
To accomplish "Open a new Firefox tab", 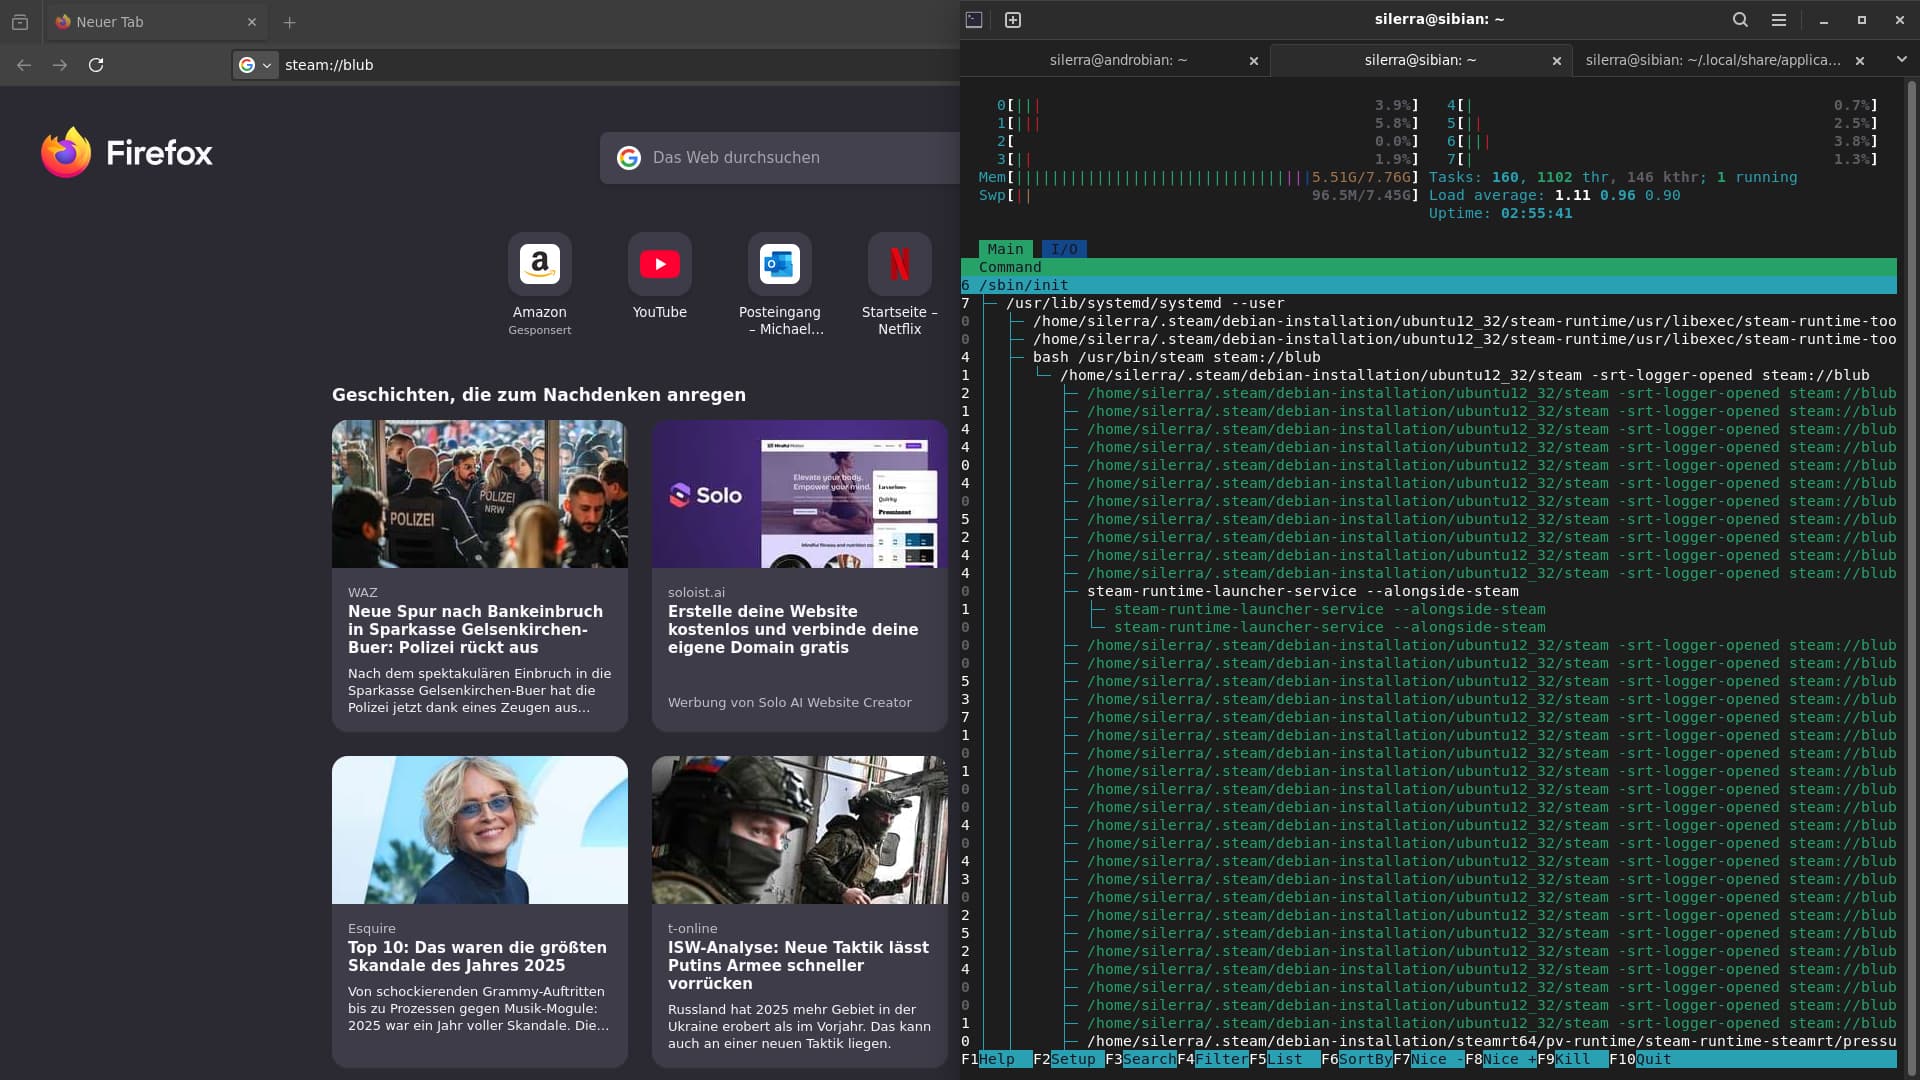I will pos(289,22).
